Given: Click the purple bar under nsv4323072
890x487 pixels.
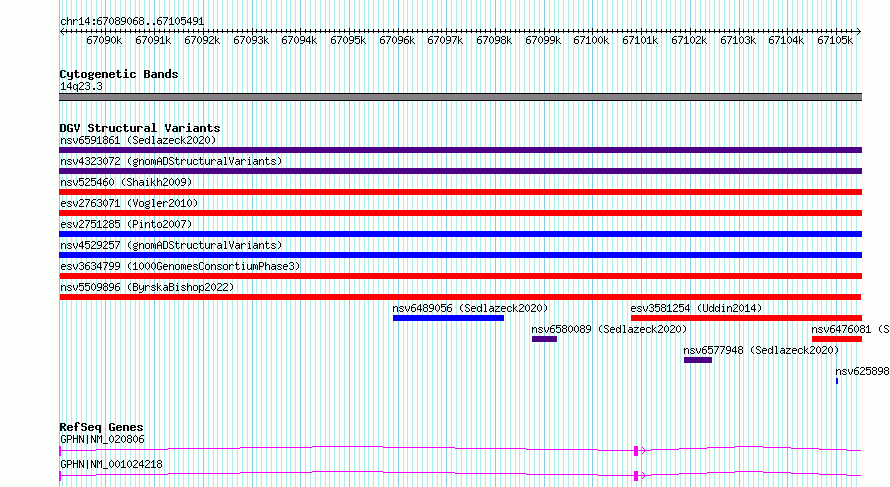Looking at the screenshot, I should coord(460,171).
